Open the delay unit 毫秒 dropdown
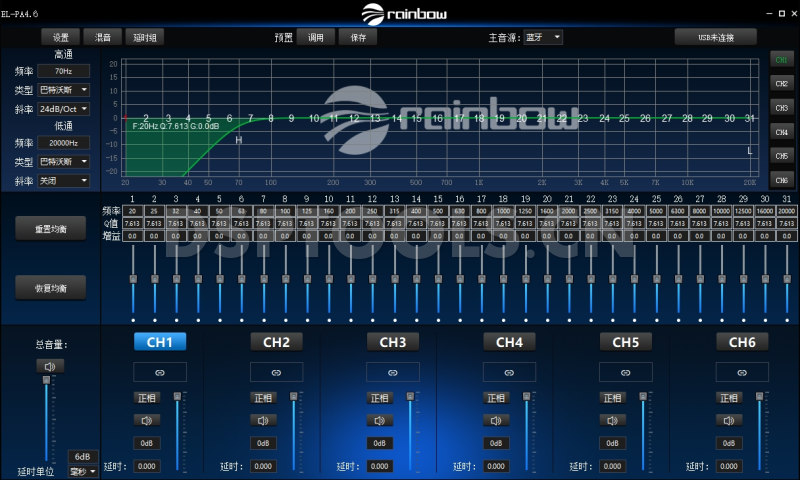The image size is (800, 480). pyautogui.click(x=82, y=471)
